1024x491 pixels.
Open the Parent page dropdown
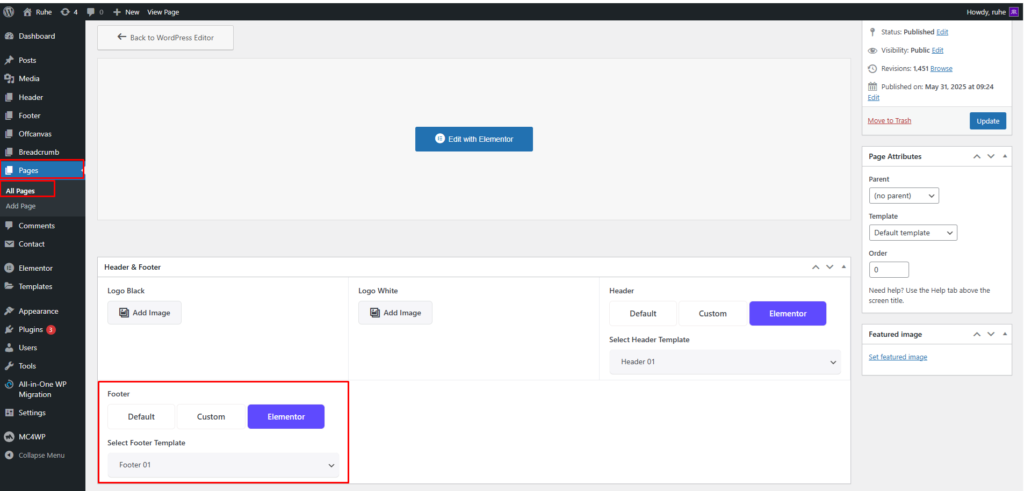pos(904,195)
